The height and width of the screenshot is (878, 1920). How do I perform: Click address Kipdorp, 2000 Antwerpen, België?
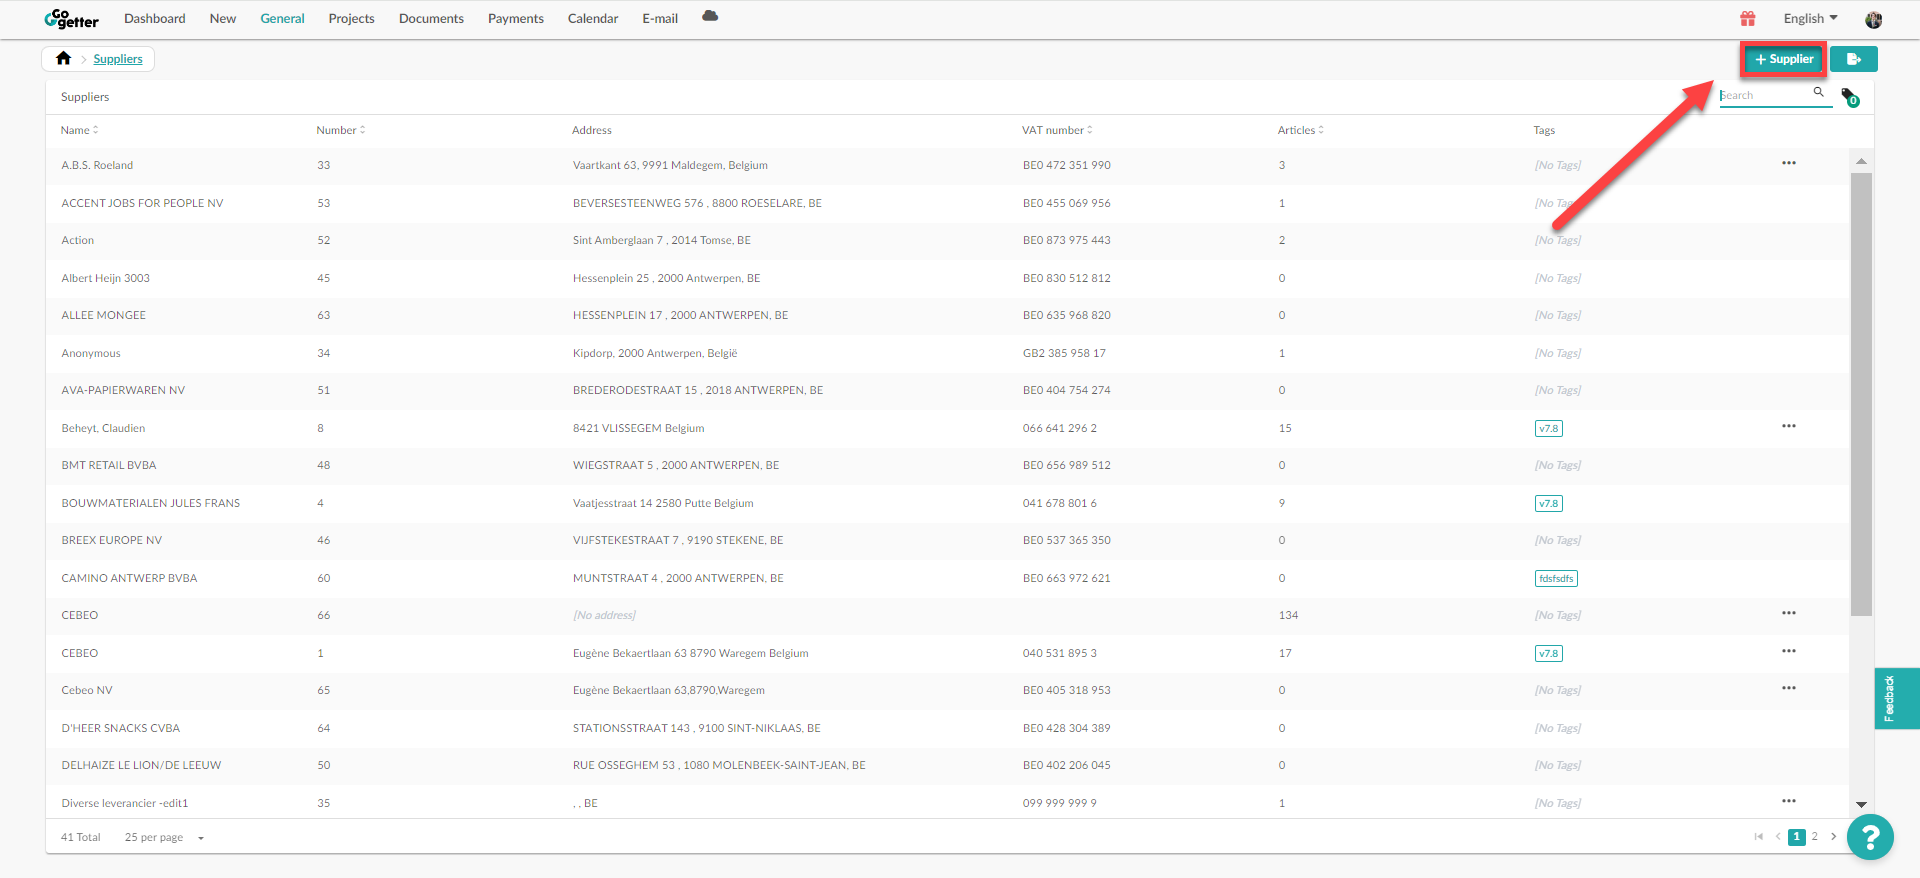[x=655, y=353]
